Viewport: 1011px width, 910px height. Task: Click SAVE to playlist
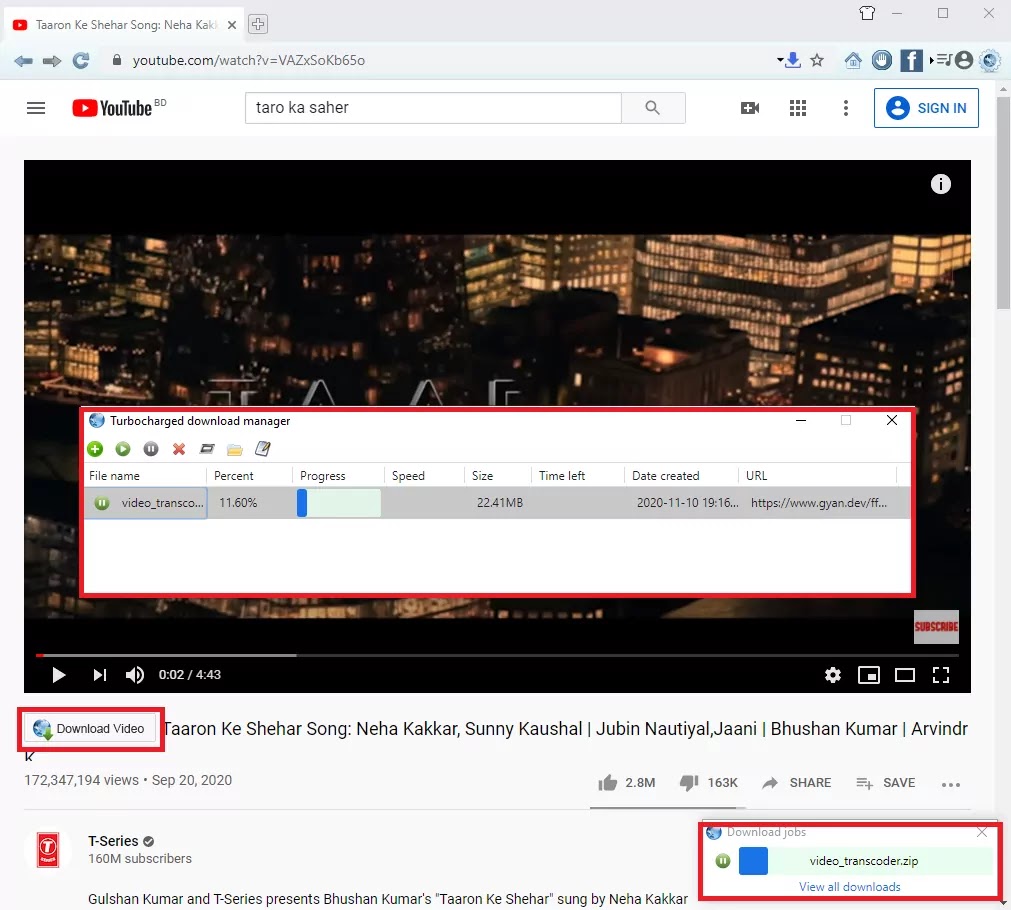[885, 783]
